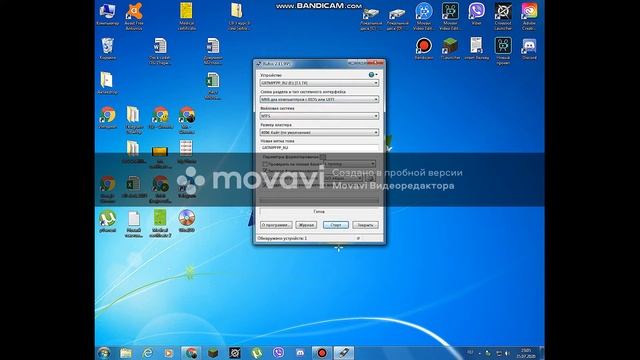Expand cluster size 4096 dropdown

(319, 132)
